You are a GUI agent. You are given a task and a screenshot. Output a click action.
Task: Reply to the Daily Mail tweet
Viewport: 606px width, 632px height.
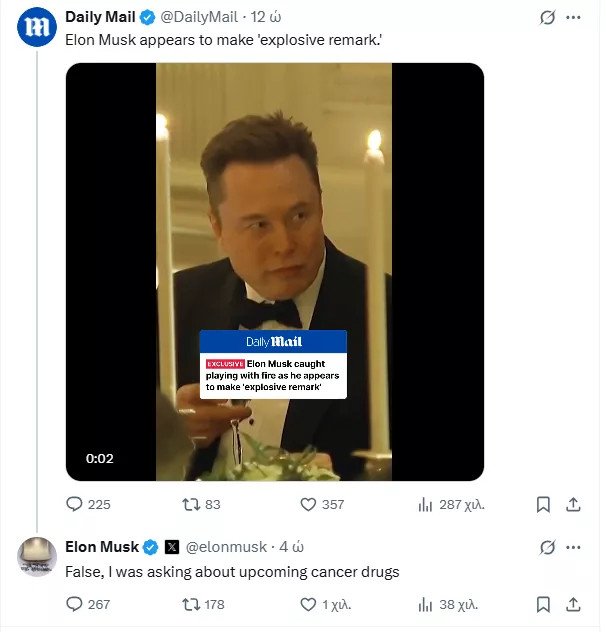coord(75,505)
